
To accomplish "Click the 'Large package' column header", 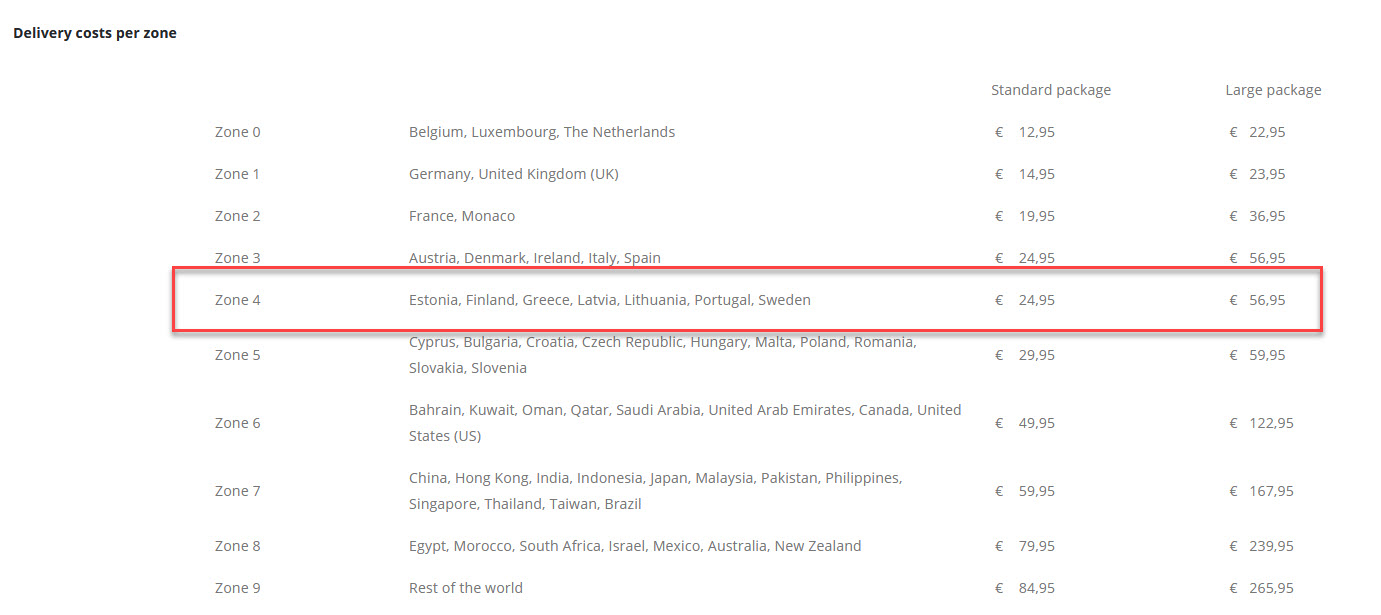I will pyautogui.click(x=1272, y=90).
